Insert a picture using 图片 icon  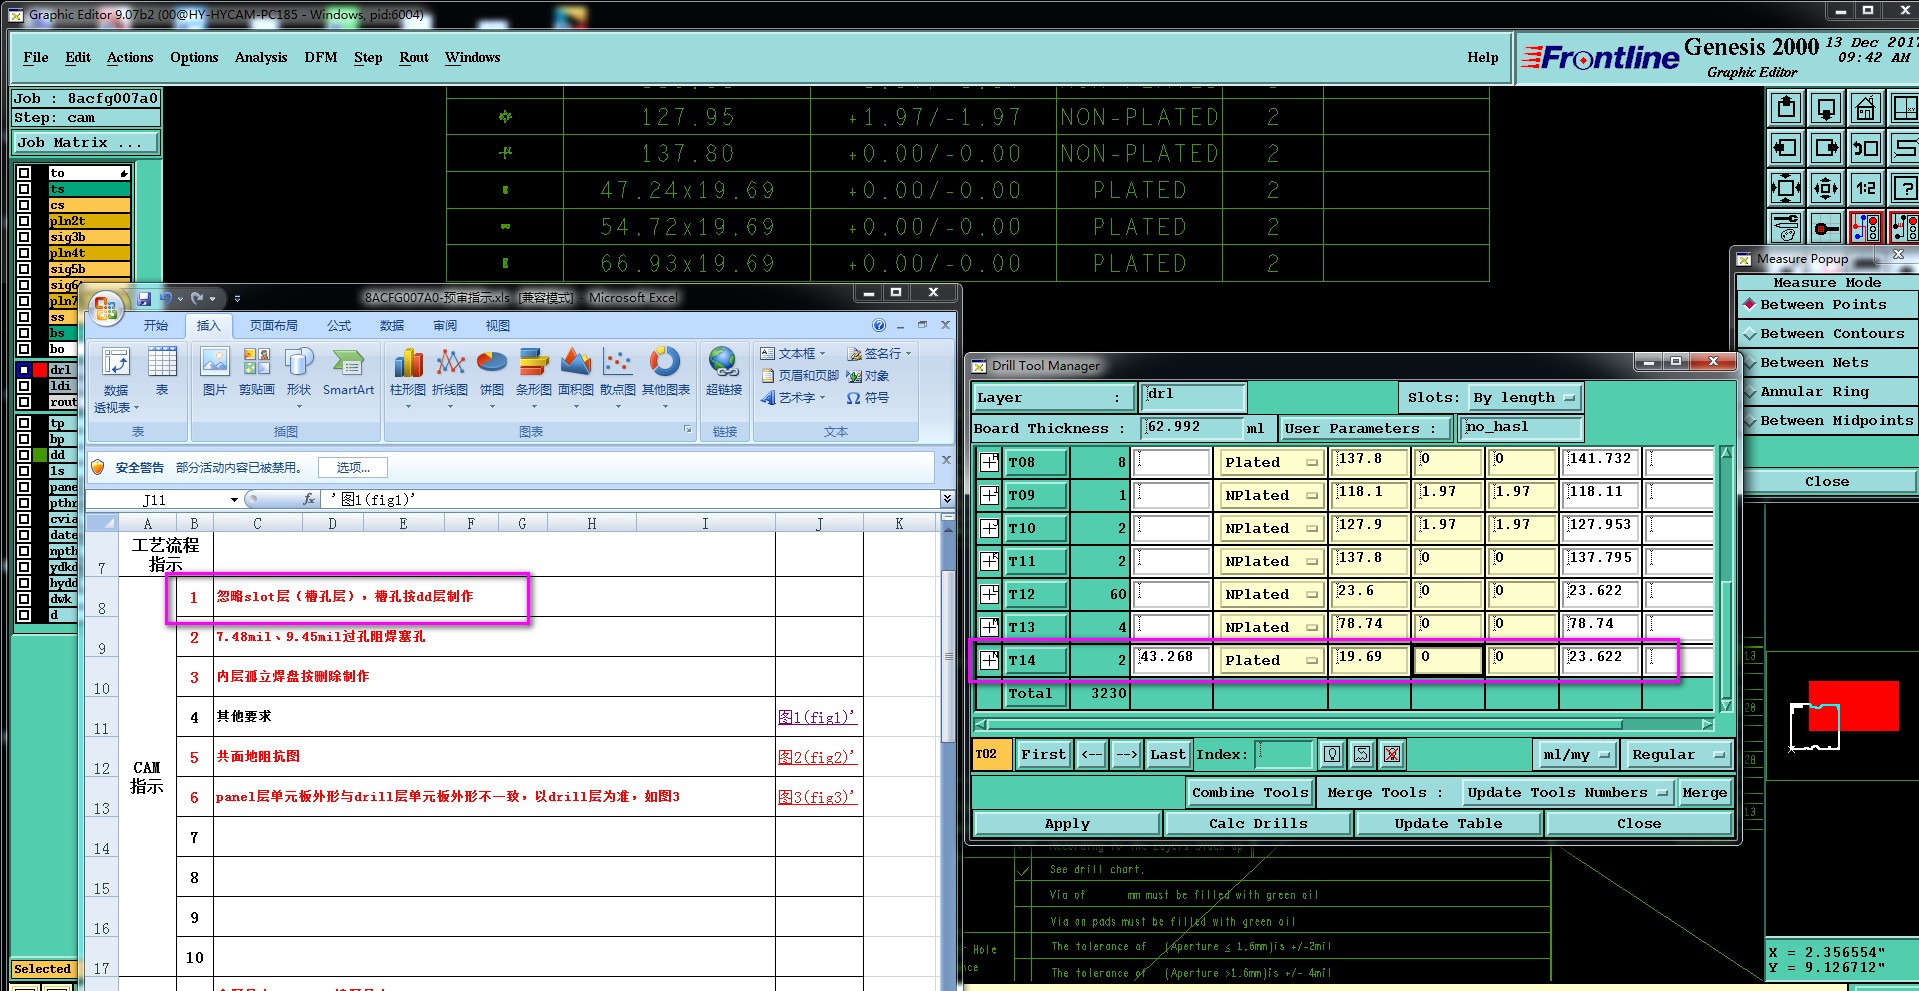(x=214, y=371)
